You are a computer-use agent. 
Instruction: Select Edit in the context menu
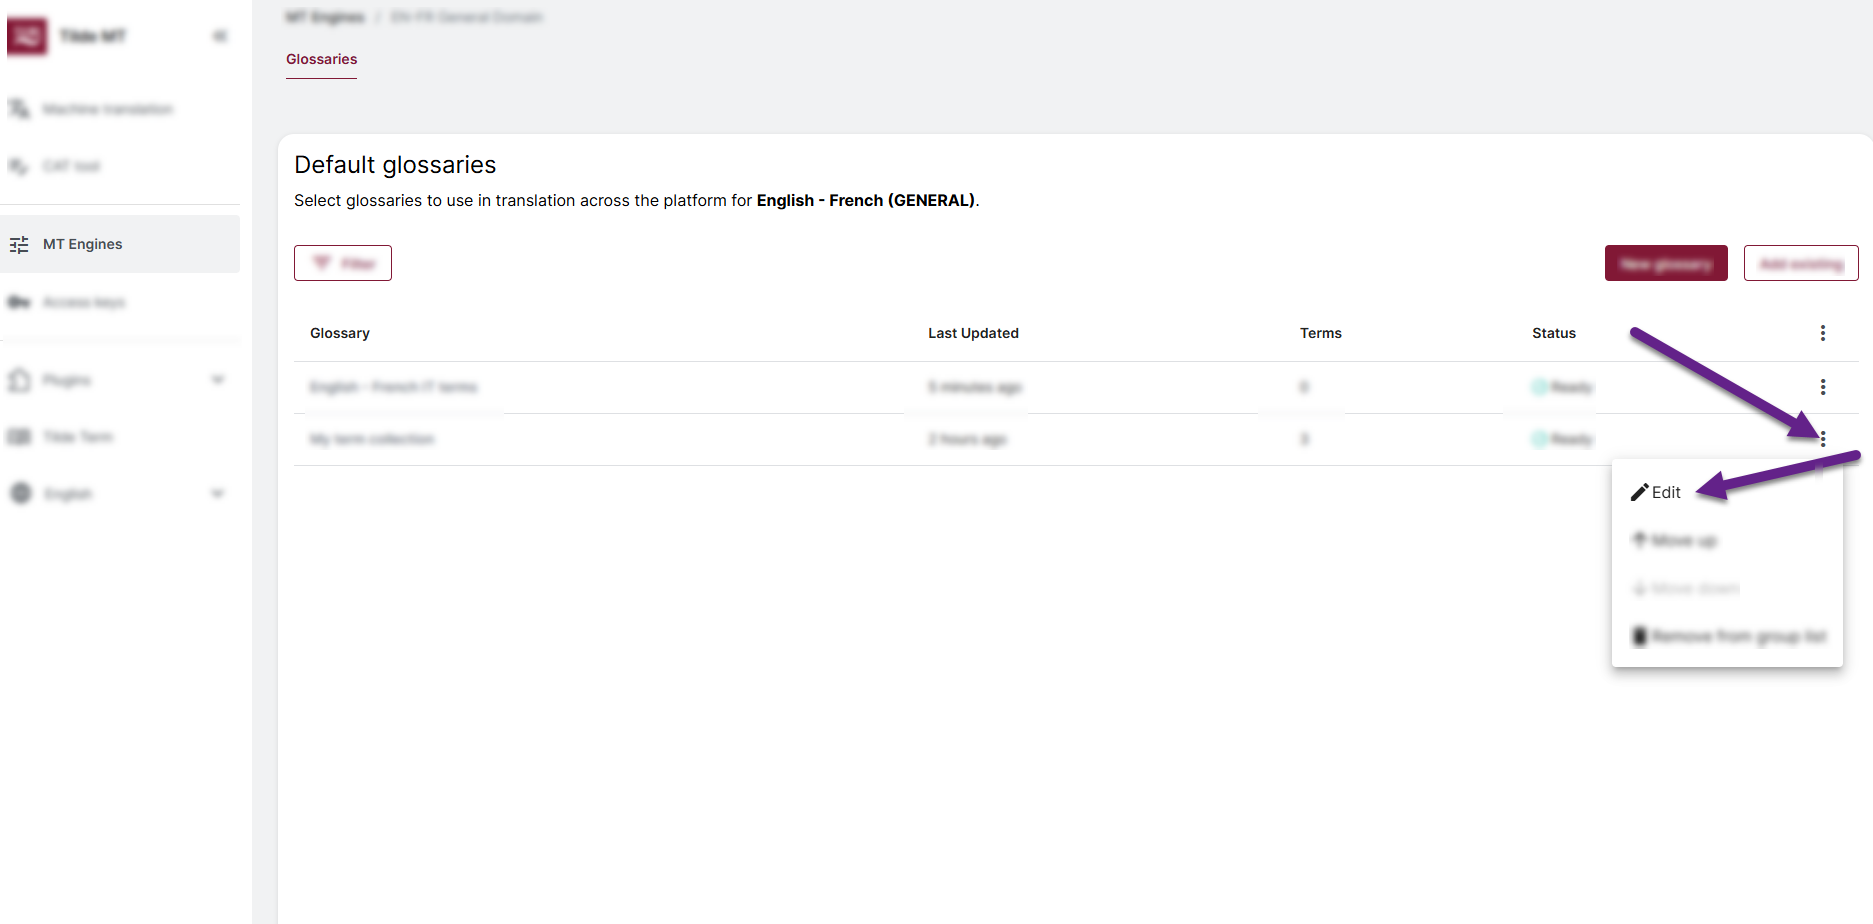[1666, 491]
